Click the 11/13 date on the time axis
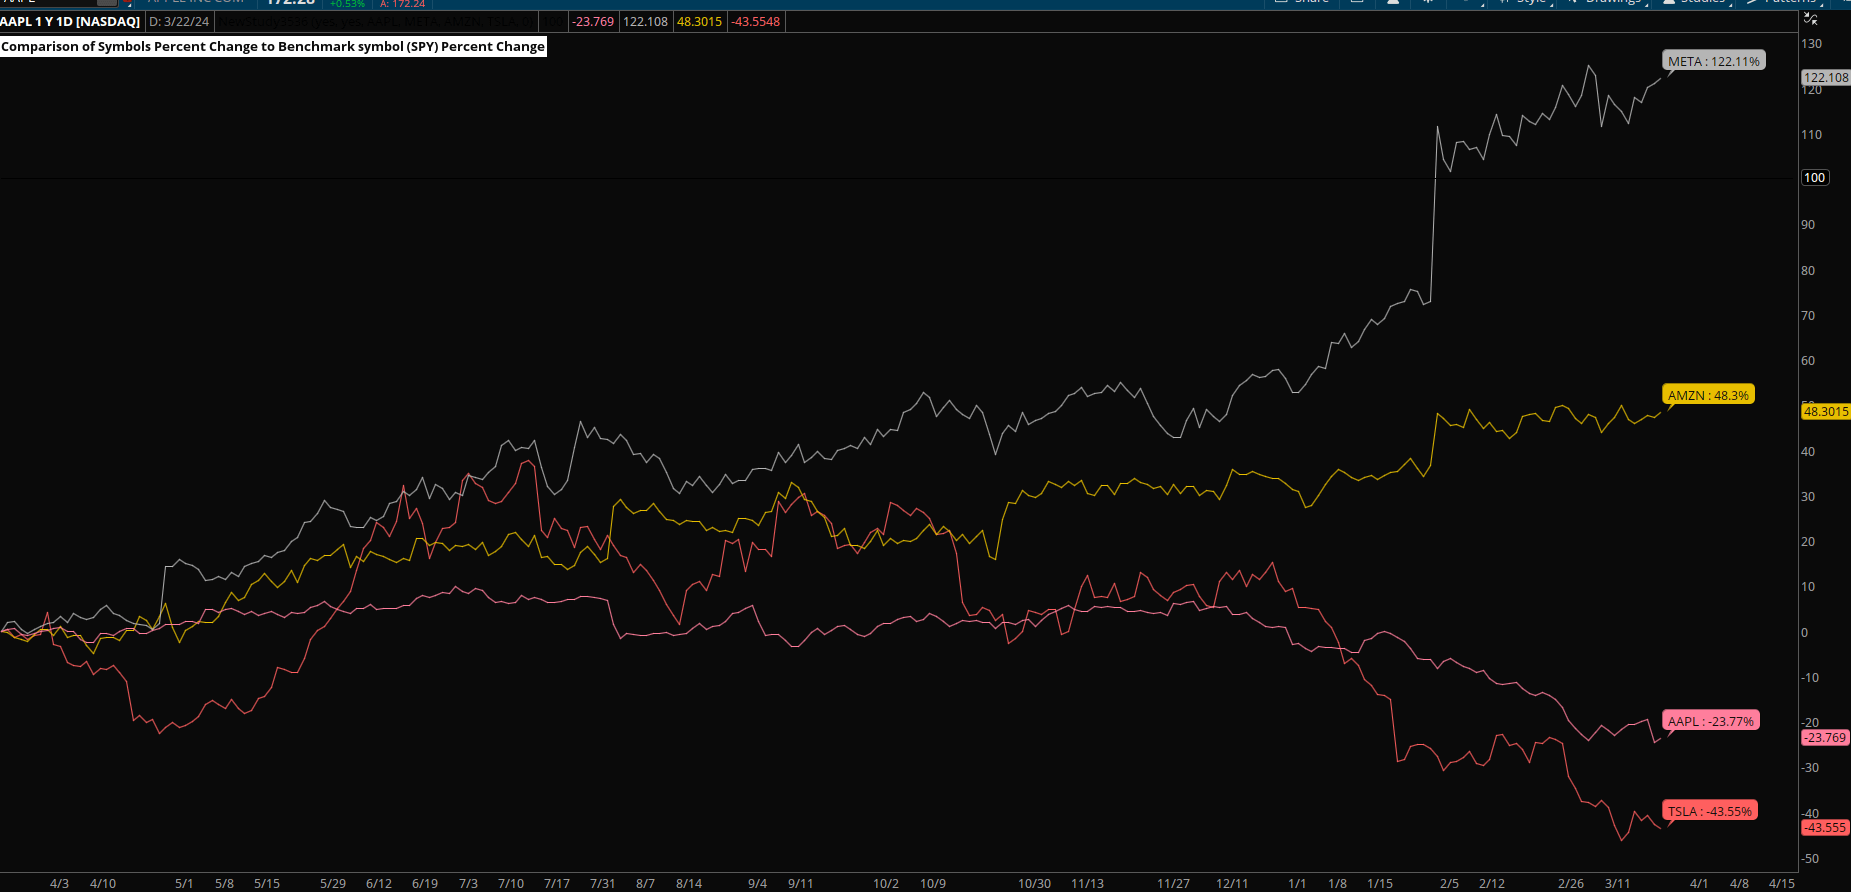The height and width of the screenshot is (892, 1851). click(1087, 883)
